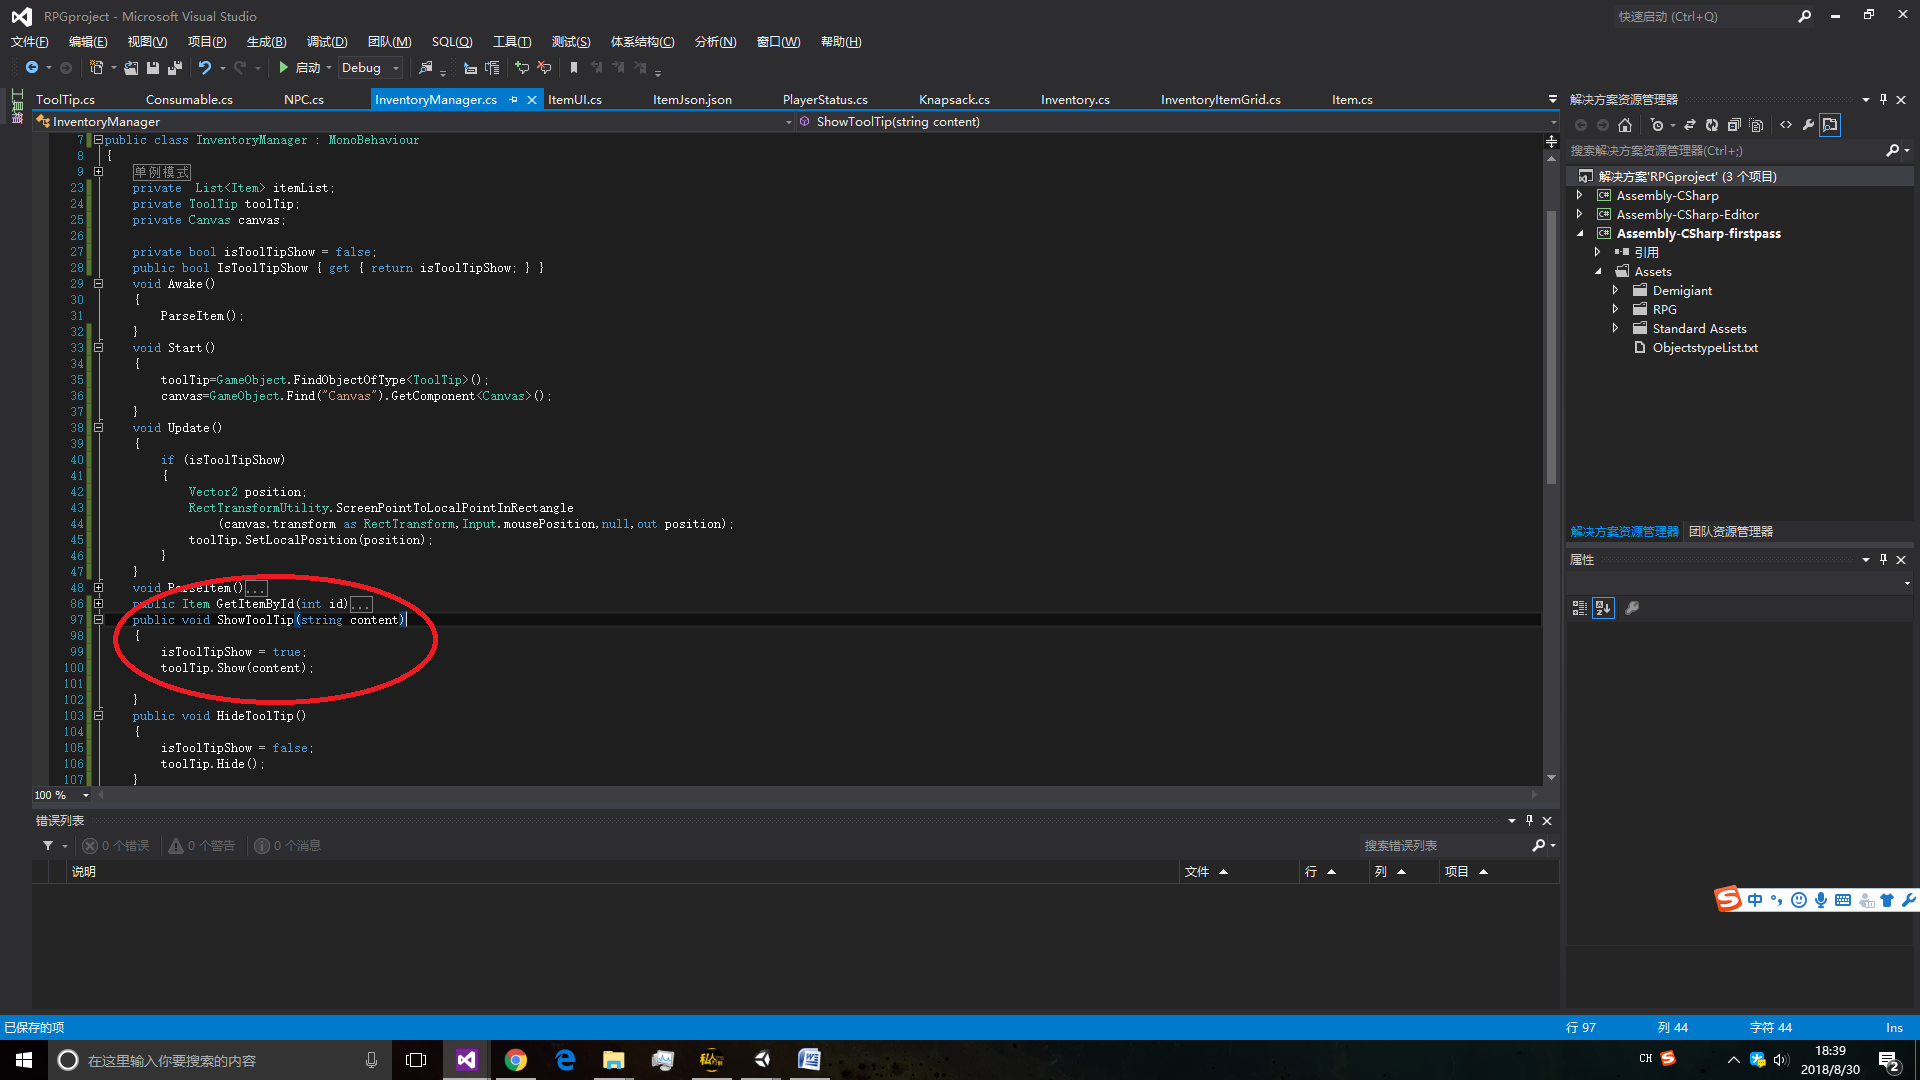
Task: Expand the collapsed 单例模式 region
Action: pyautogui.click(x=98, y=172)
